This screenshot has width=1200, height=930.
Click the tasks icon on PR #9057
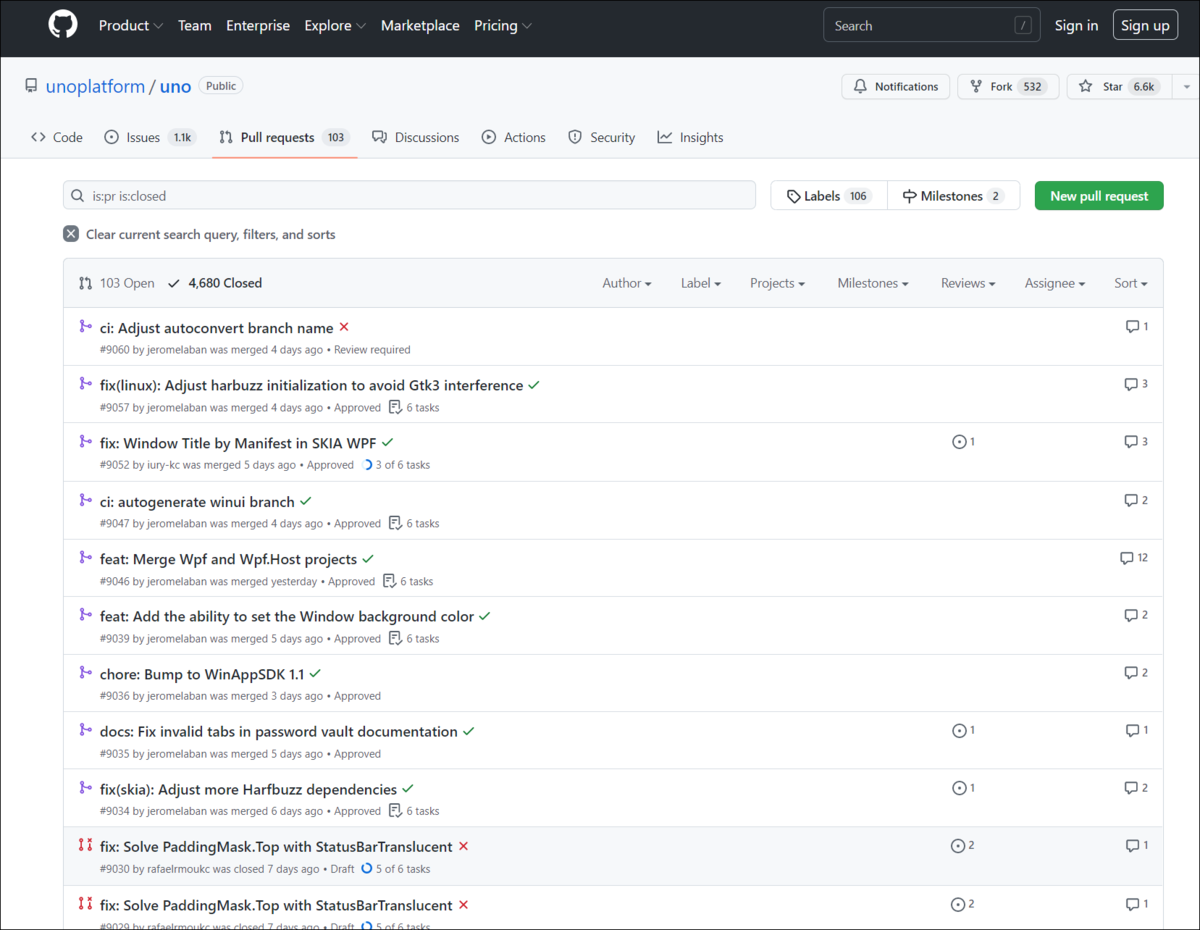pos(396,407)
